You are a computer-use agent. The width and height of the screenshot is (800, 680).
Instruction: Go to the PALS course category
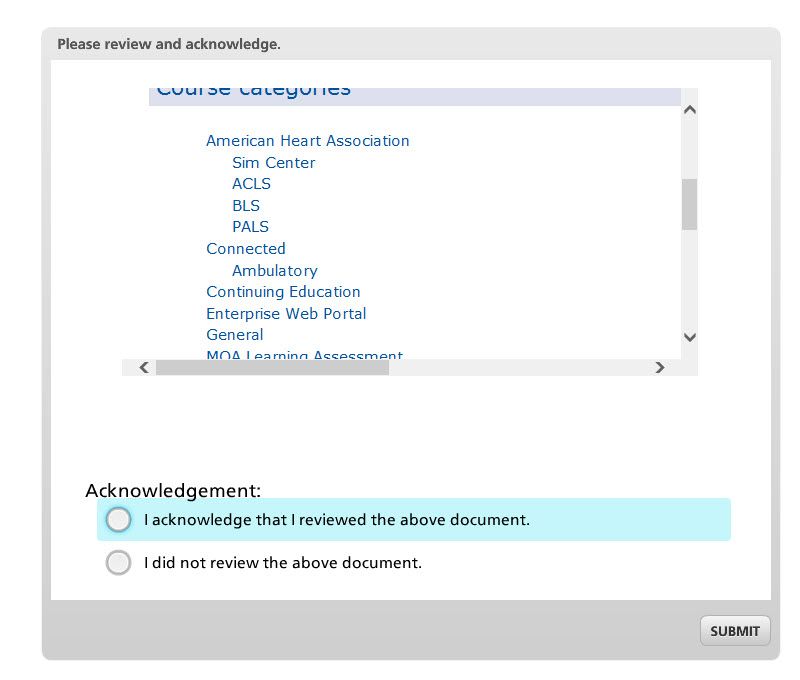point(250,227)
